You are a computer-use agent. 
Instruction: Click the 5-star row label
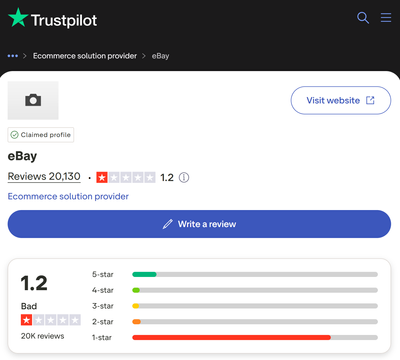coord(103,274)
